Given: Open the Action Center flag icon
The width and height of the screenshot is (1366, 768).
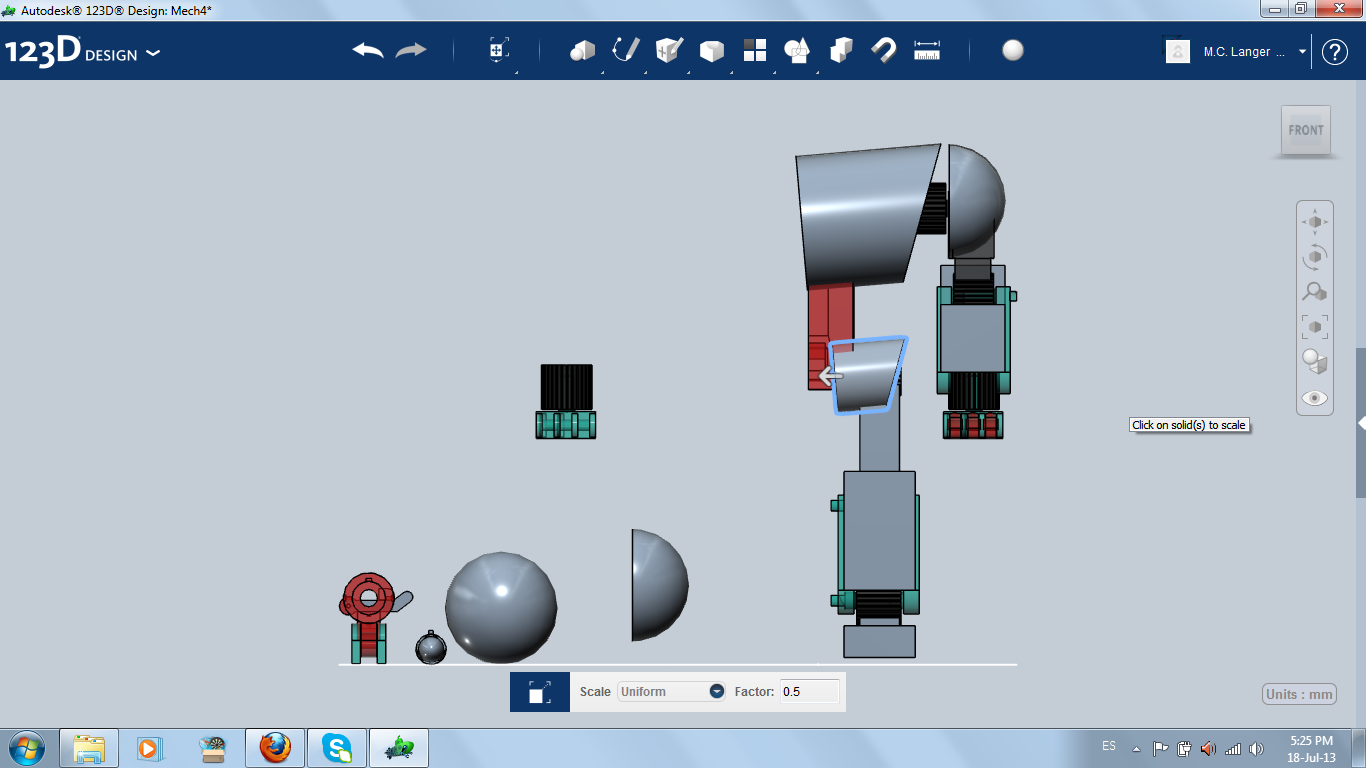Looking at the screenshot, I should tap(1161, 748).
